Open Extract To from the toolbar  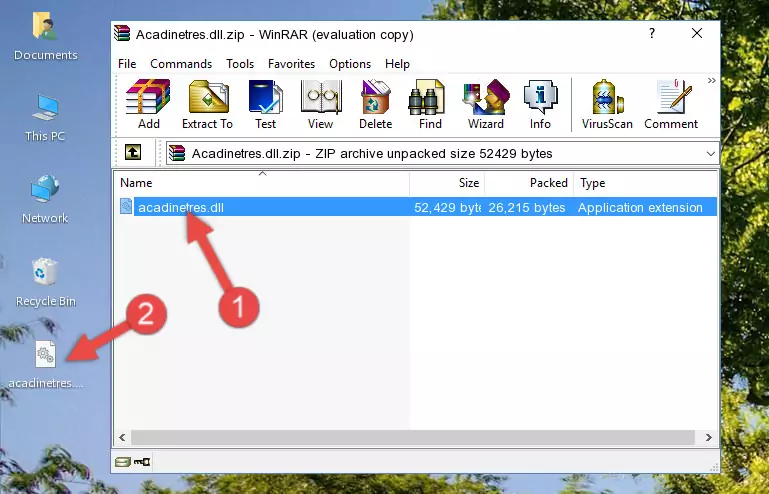207,104
